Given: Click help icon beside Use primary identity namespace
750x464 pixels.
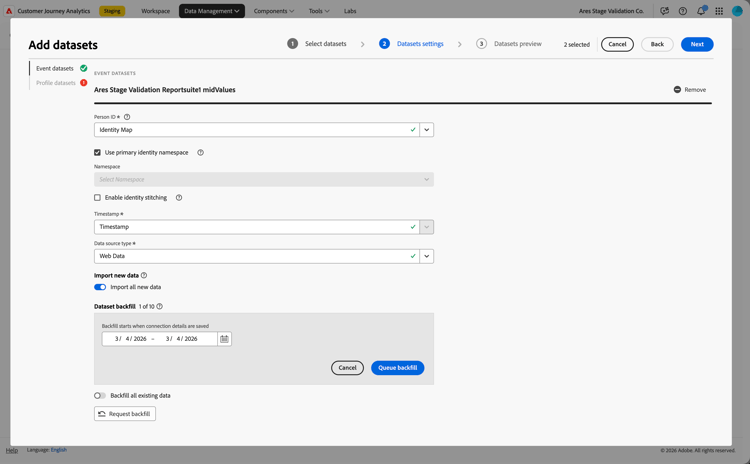Looking at the screenshot, I should (200, 153).
